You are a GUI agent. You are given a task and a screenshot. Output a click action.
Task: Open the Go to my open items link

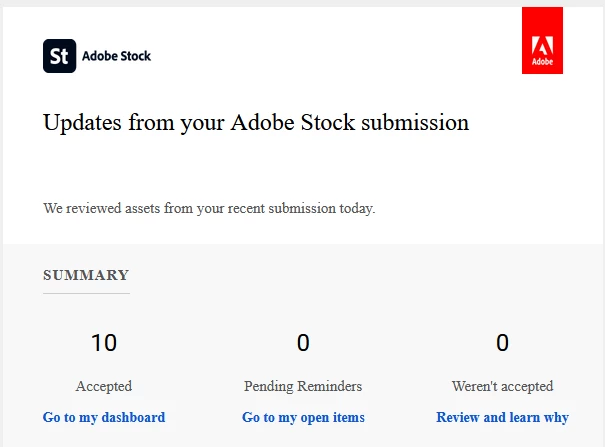303,417
